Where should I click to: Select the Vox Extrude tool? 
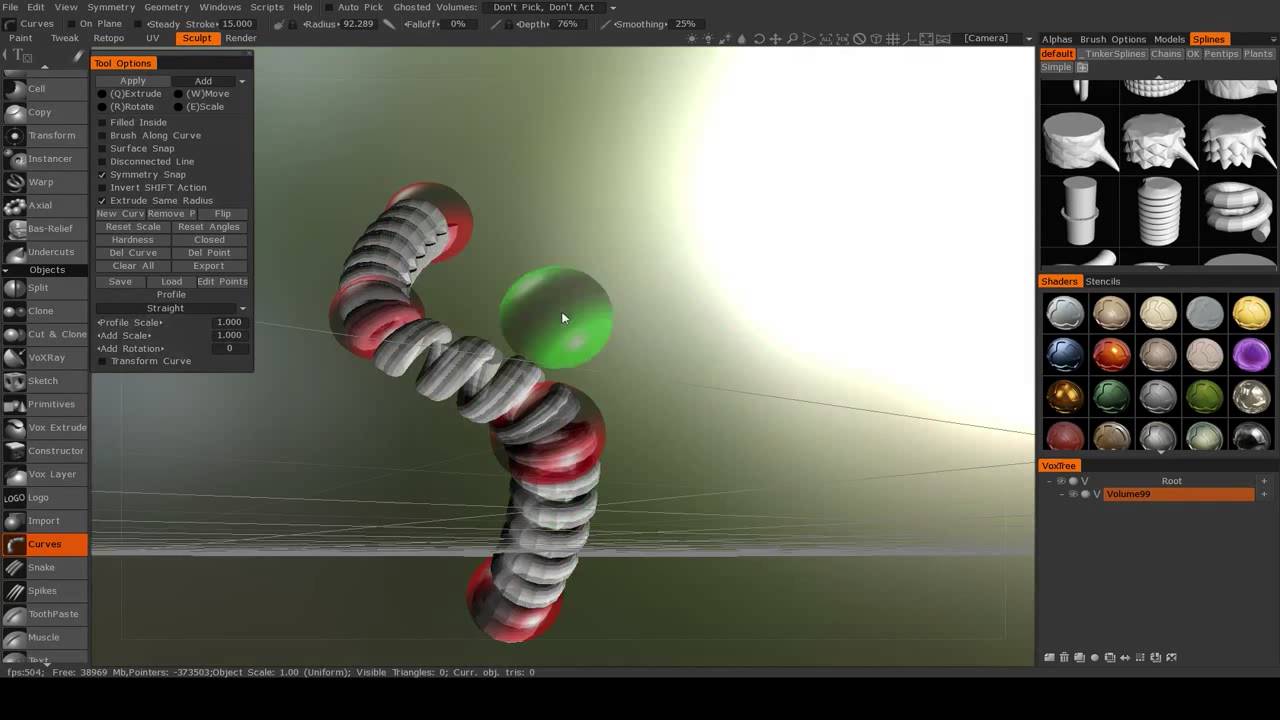[x=44, y=427]
